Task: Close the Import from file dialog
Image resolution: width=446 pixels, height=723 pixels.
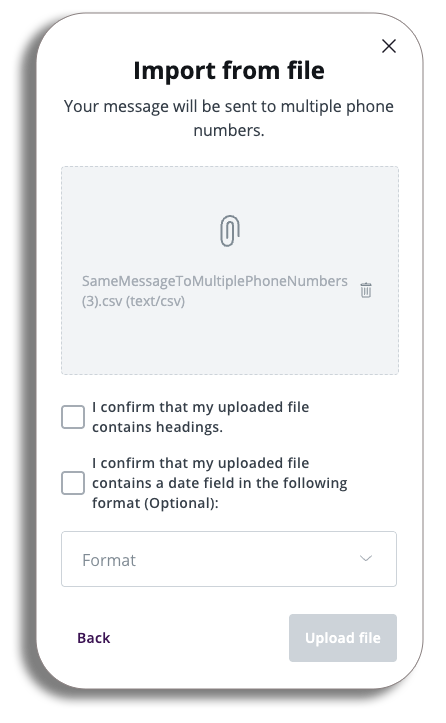Action: (x=389, y=46)
